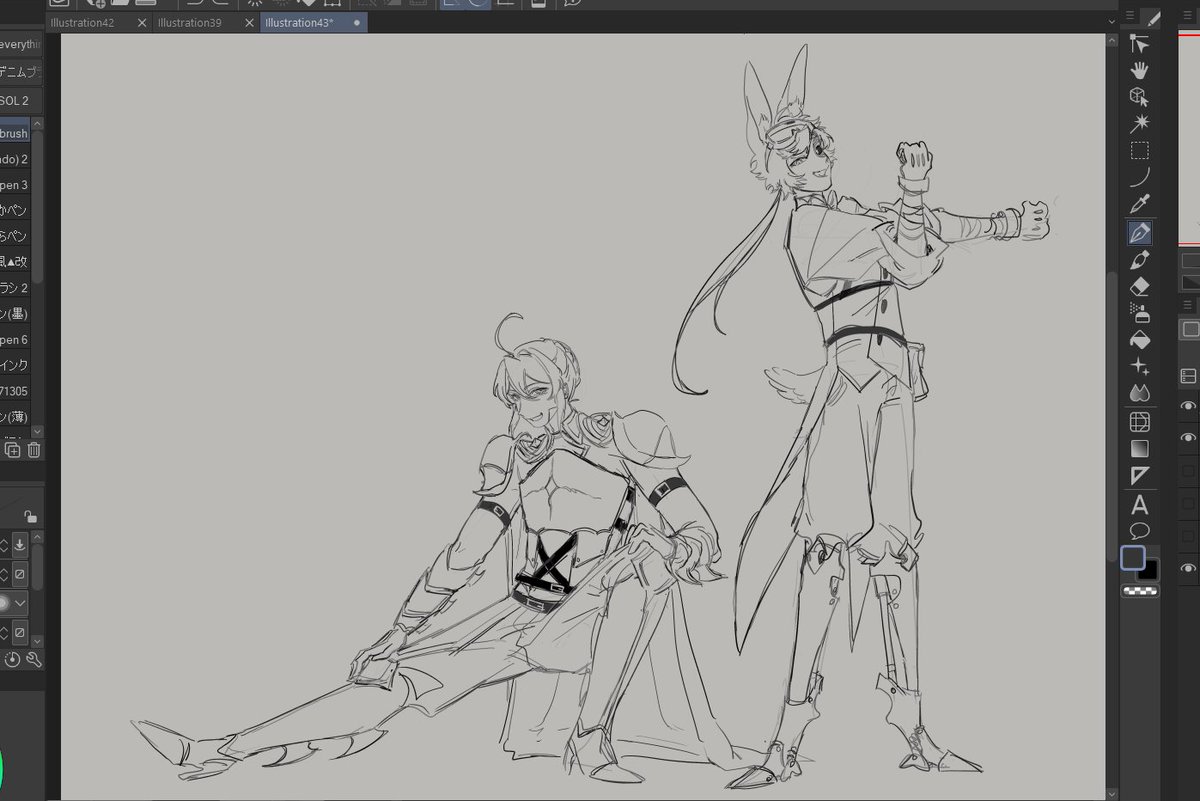Click the download-arrow setting button in tool property
Image resolution: width=1200 pixels, height=801 pixels.
tap(19, 546)
